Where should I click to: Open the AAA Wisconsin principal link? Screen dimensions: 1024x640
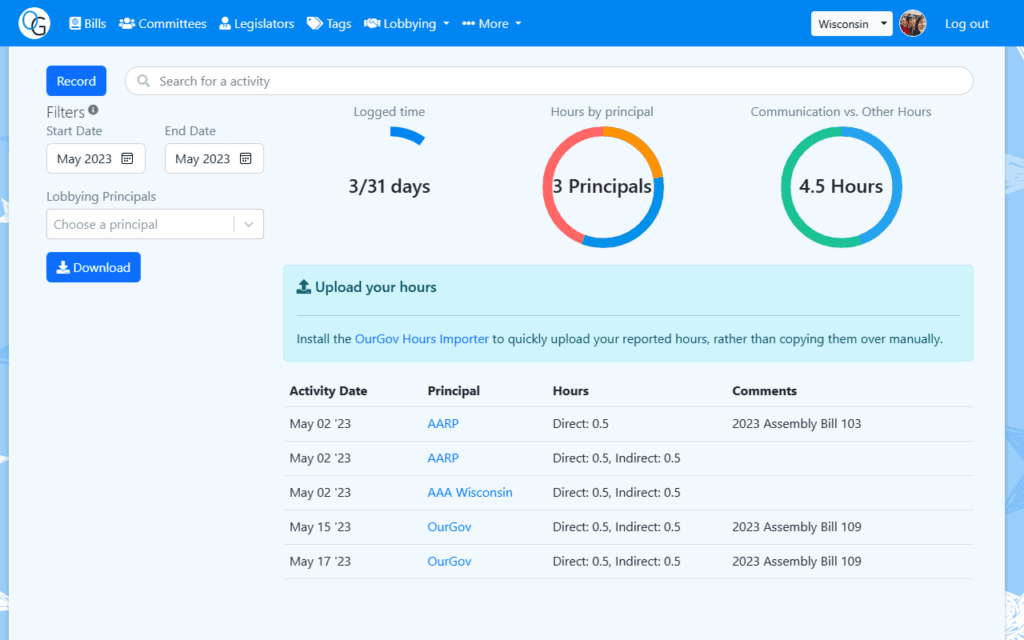pos(470,492)
